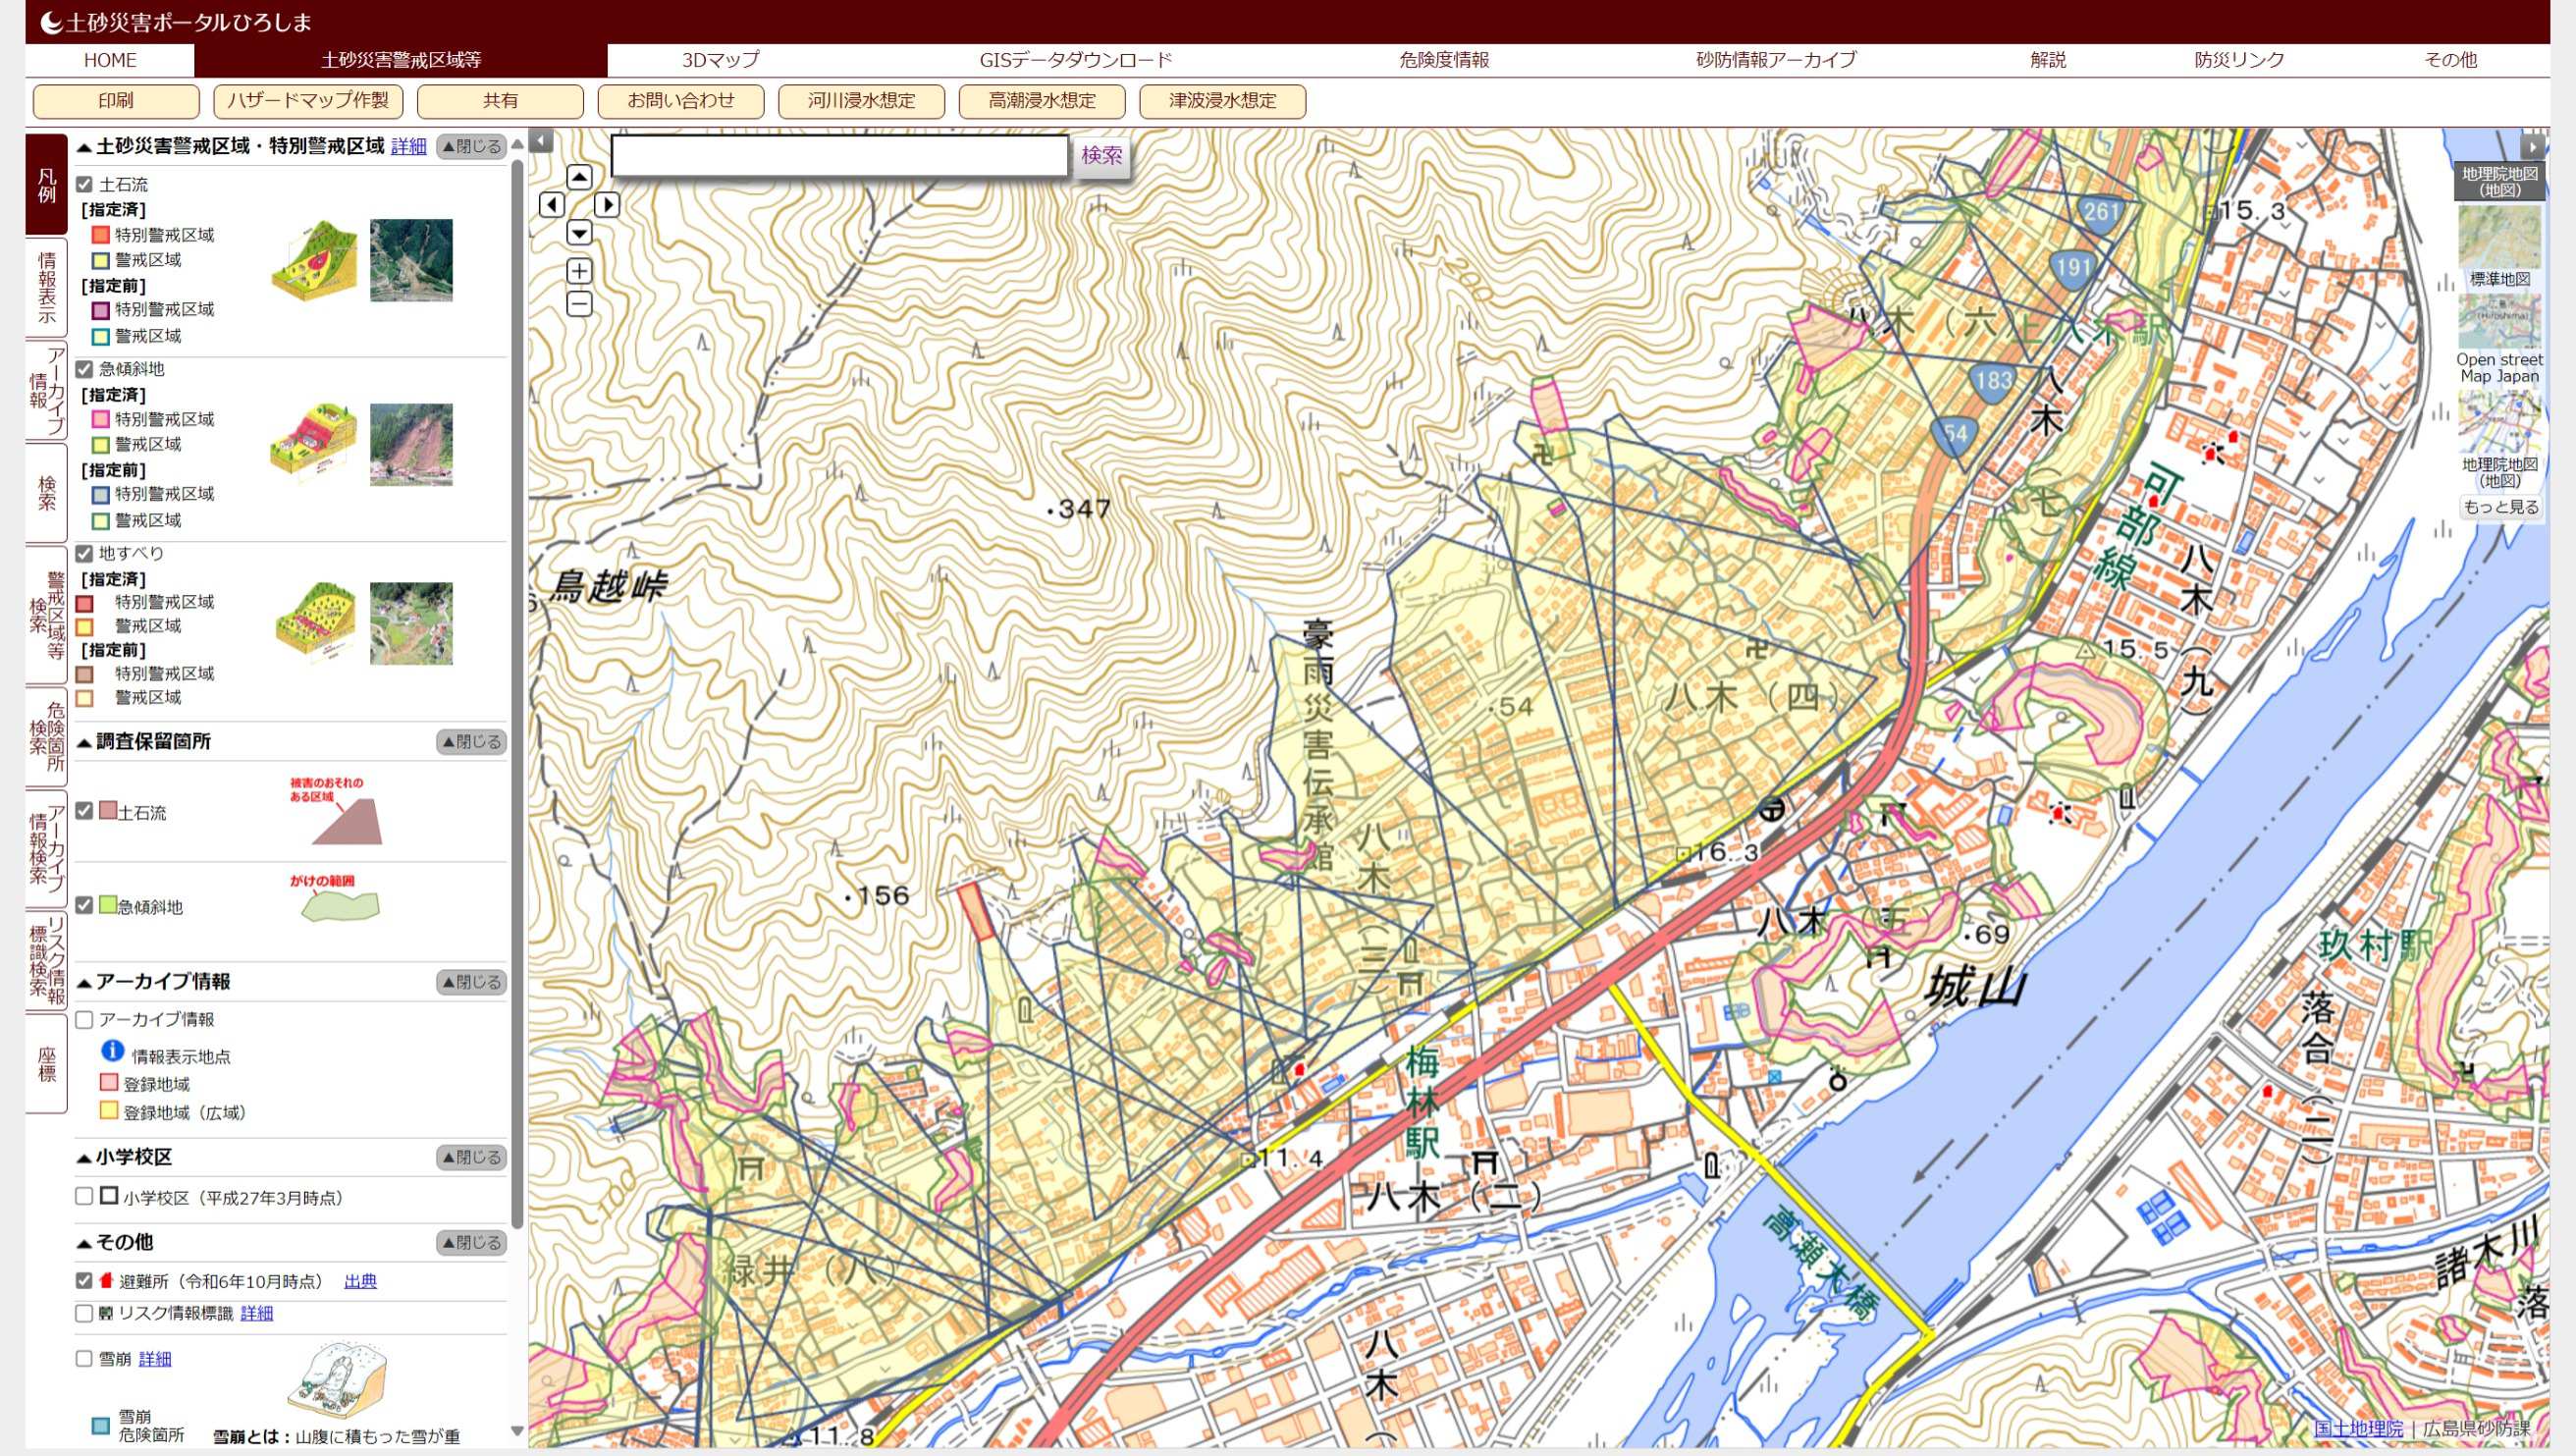Image resolution: width=2576 pixels, height=1456 pixels.
Task: Select the 標準地図 base map thumbnail
Action: 2499,238
